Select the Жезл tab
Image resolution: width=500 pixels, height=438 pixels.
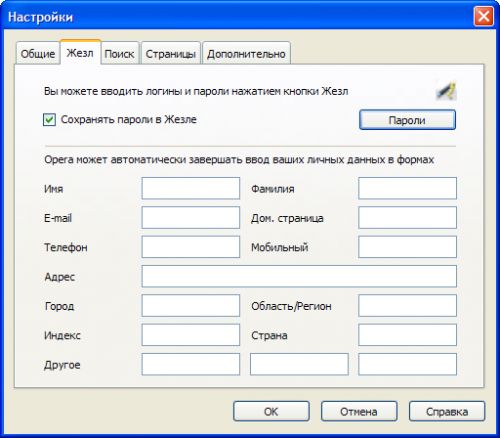pos(80,52)
